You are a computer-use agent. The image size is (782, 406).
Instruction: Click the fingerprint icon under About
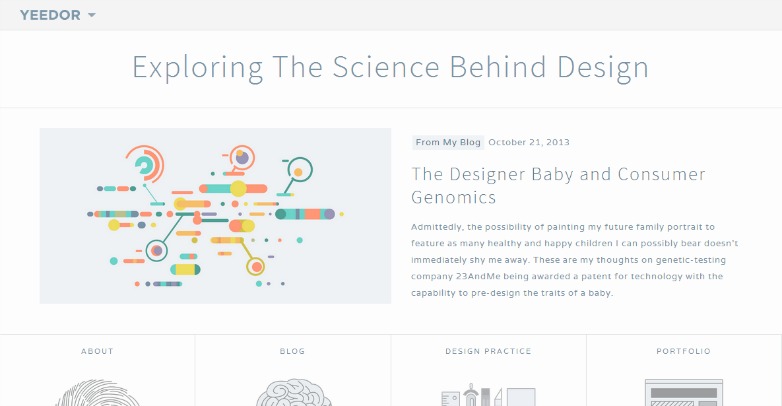click(x=97, y=393)
